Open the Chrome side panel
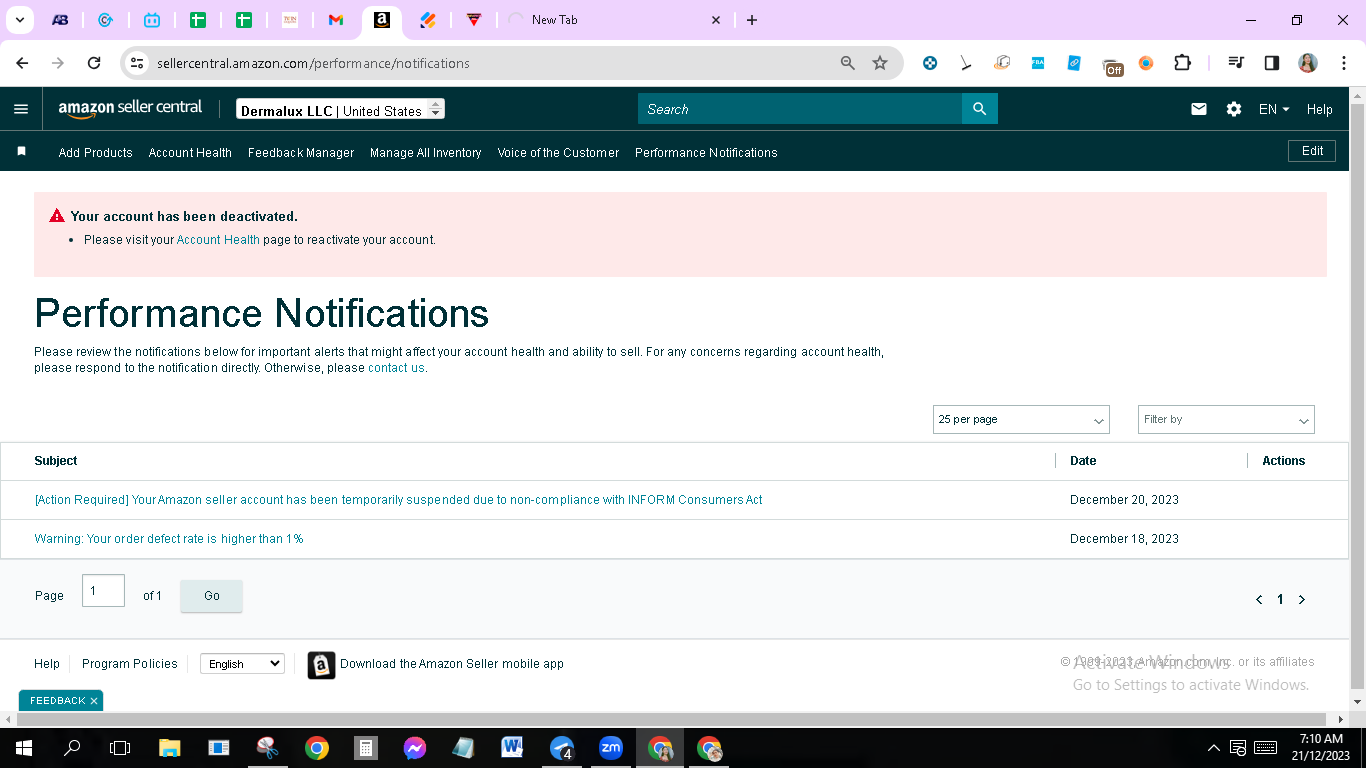The width and height of the screenshot is (1366, 768). coord(1272,63)
